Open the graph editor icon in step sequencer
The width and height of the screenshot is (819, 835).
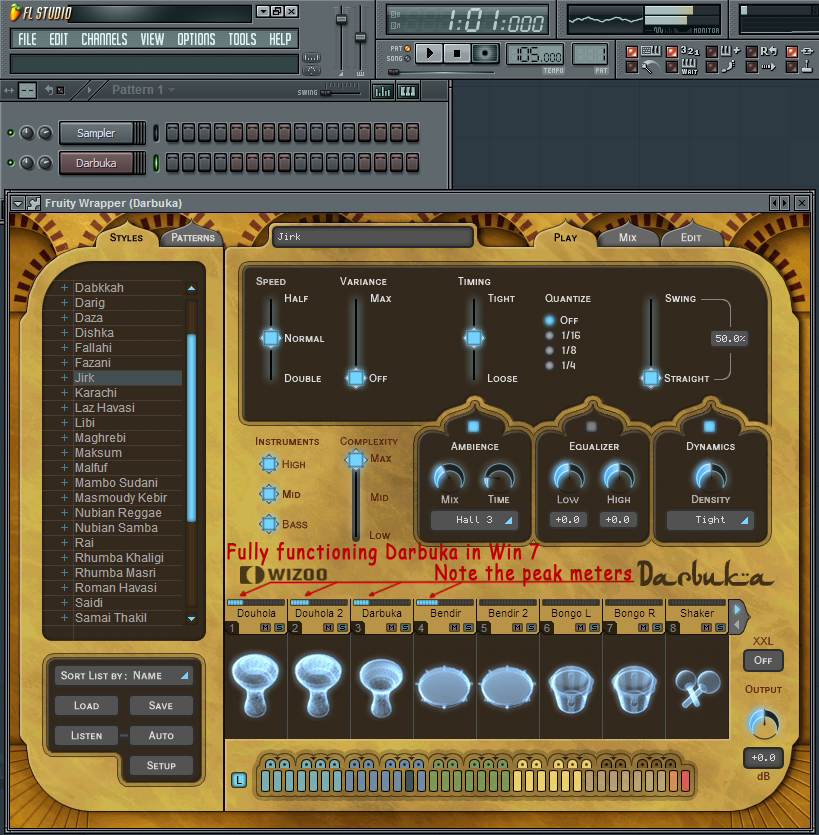[382, 91]
